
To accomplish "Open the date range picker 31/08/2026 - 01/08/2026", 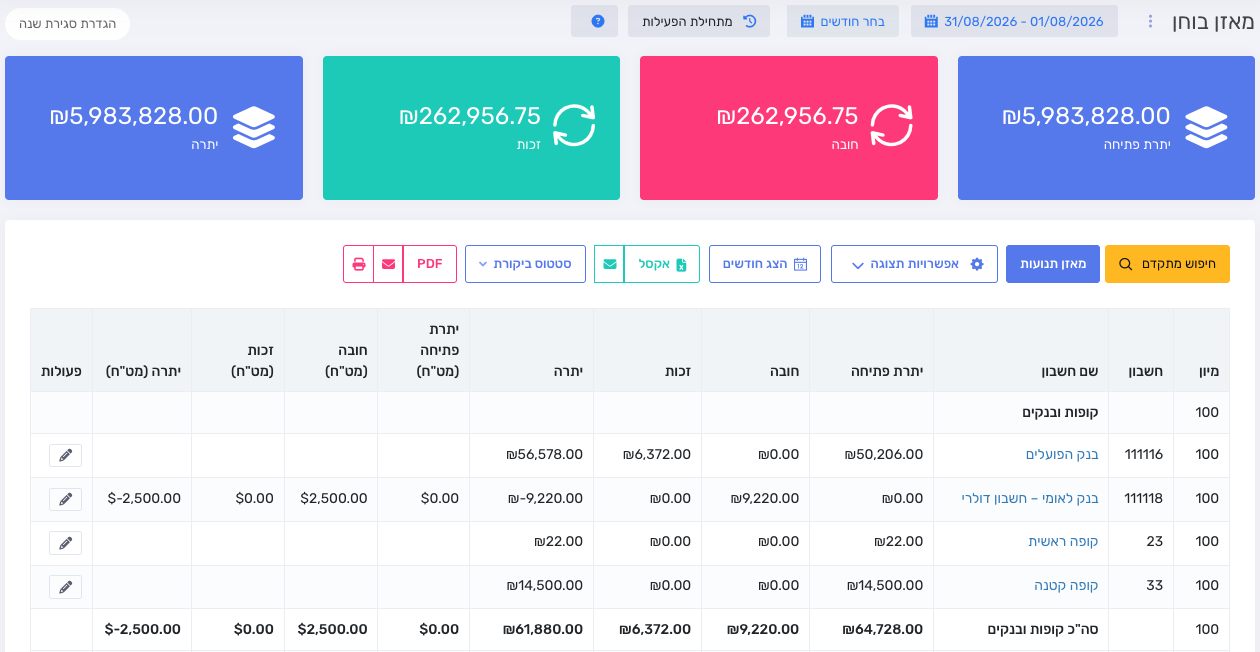I will (x=1014, y=21).
